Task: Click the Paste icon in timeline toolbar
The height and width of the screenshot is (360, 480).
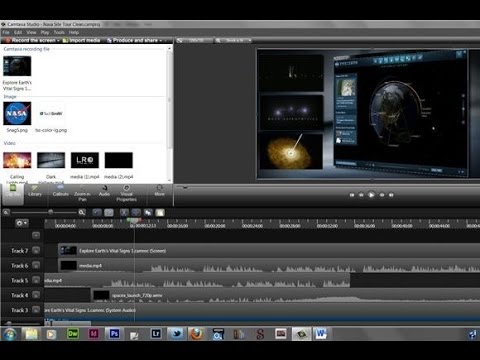Action: (160, 212)
